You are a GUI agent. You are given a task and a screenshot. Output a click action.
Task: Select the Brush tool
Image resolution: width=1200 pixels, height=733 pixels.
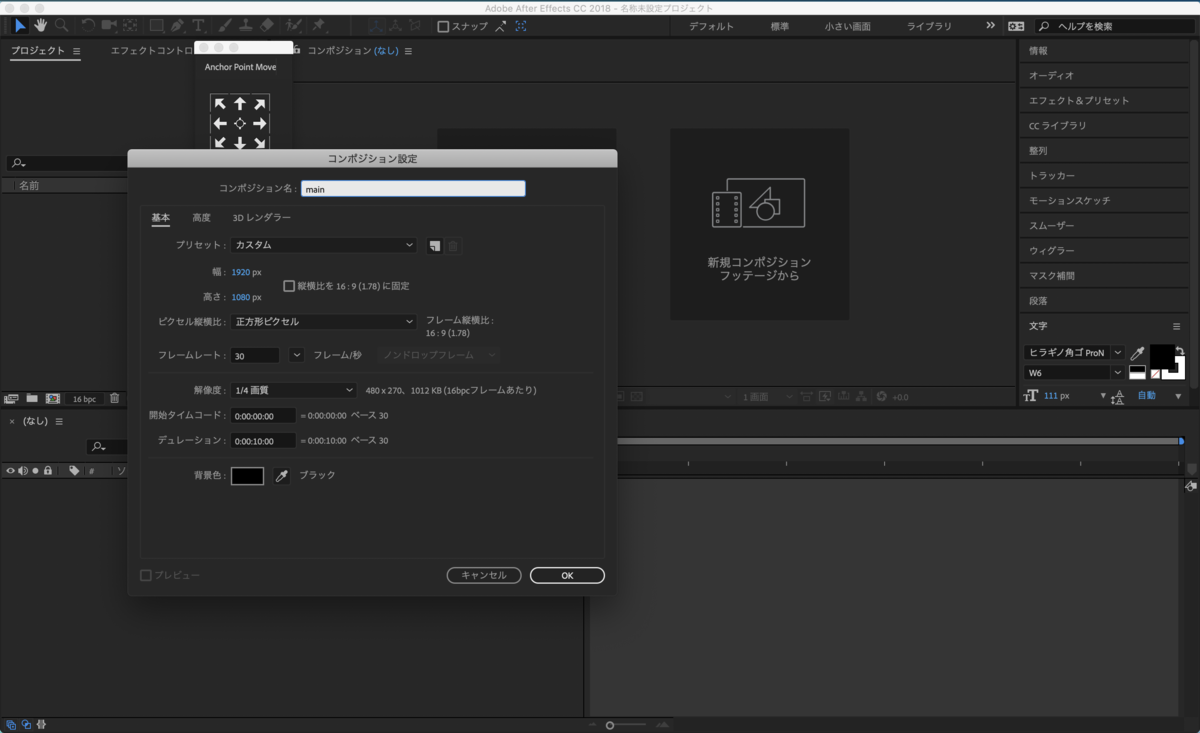pos(225,25)
